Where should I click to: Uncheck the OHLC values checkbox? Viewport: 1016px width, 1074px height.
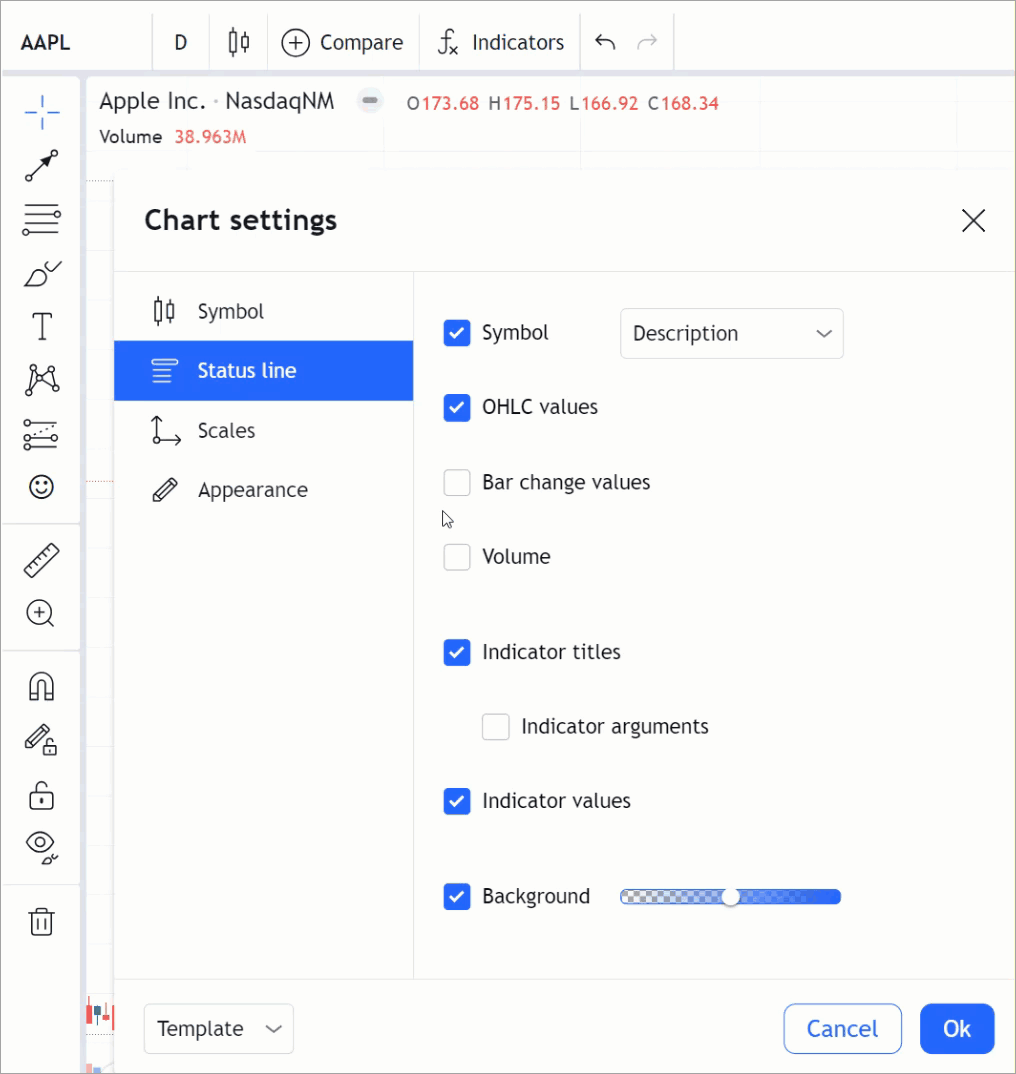click(x=457, y=407)
